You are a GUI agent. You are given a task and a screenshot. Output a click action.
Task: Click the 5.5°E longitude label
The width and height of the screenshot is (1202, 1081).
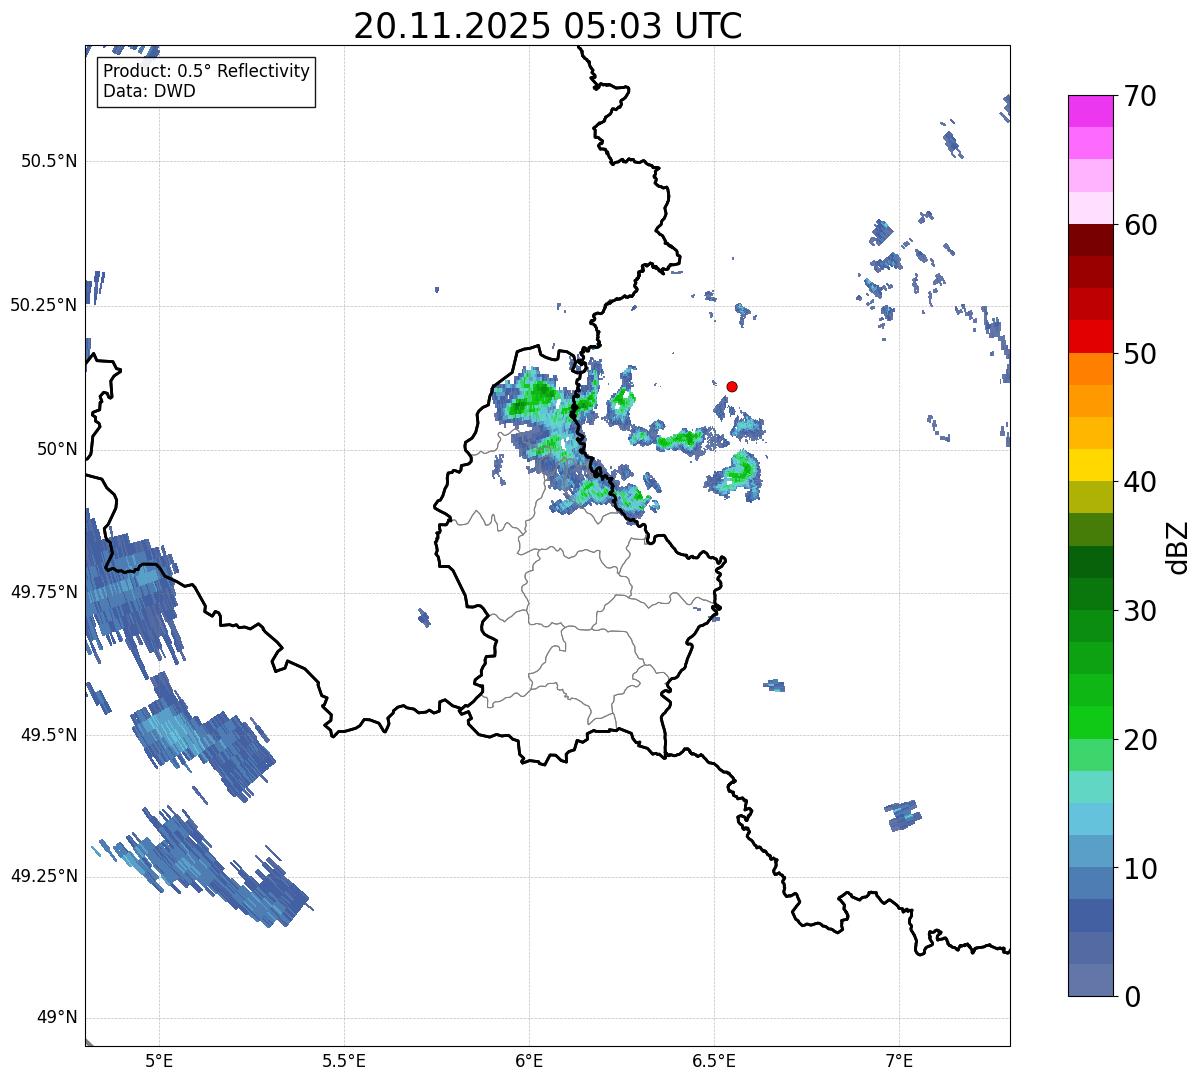[344, 1061]
